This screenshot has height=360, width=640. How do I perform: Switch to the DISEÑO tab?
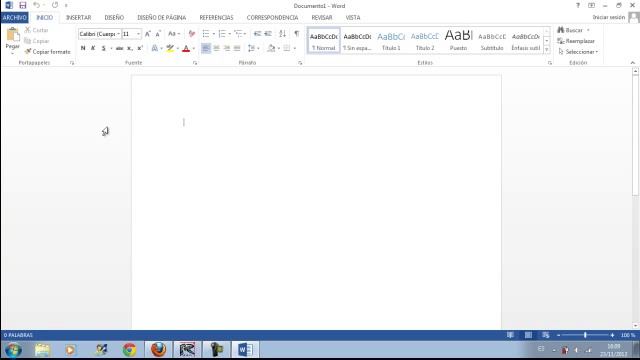114,18
